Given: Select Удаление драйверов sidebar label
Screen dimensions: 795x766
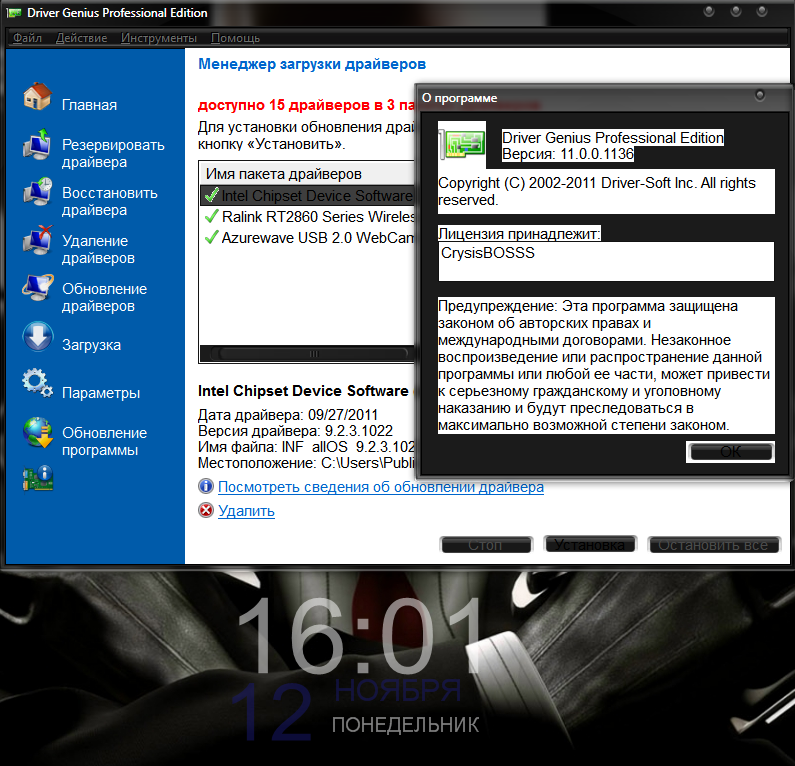Looking at the screenshot, I should [98, 249].
